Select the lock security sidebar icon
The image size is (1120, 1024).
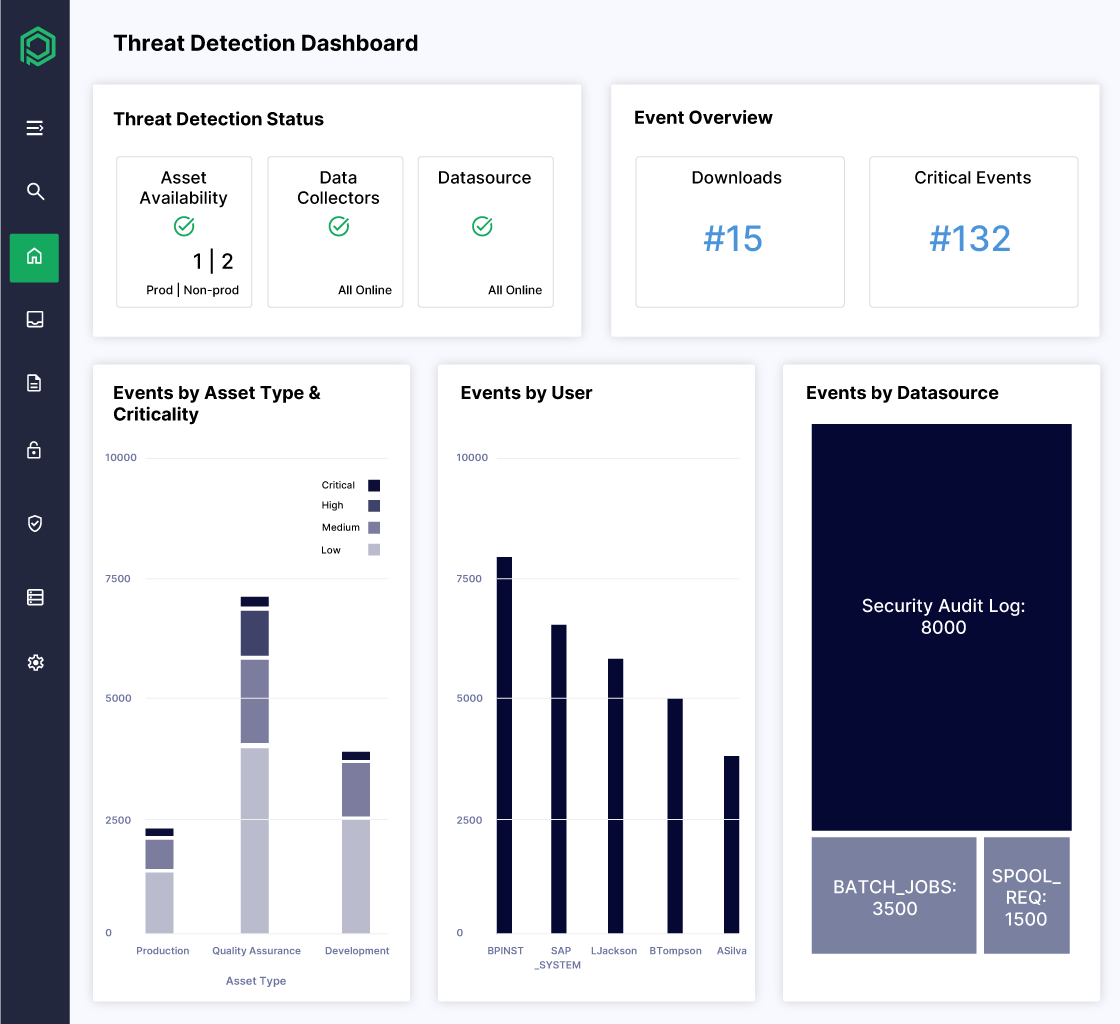(x=34, y=451)
